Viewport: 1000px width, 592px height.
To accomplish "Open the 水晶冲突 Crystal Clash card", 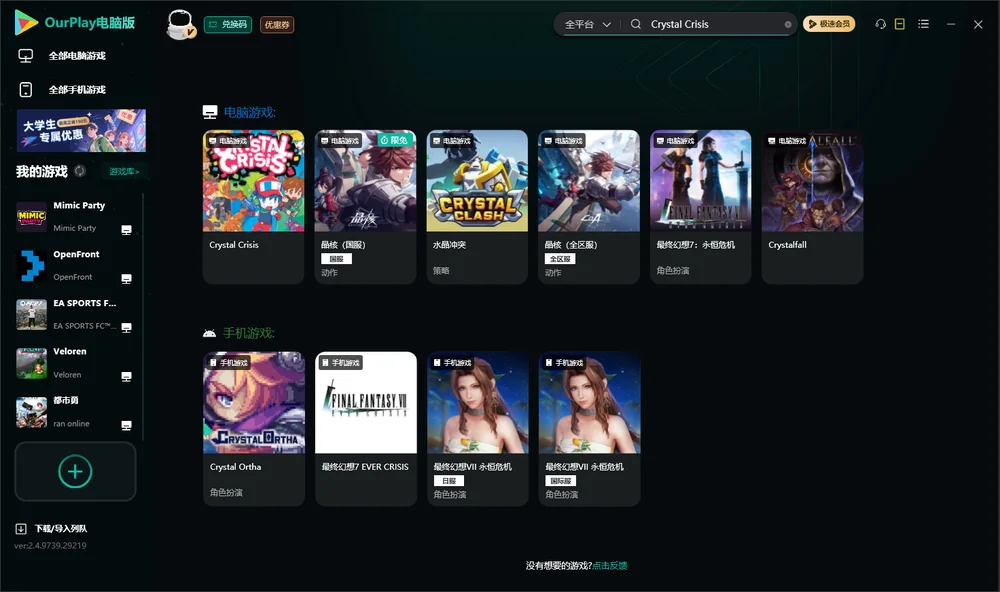I will (x=477, y=207).
